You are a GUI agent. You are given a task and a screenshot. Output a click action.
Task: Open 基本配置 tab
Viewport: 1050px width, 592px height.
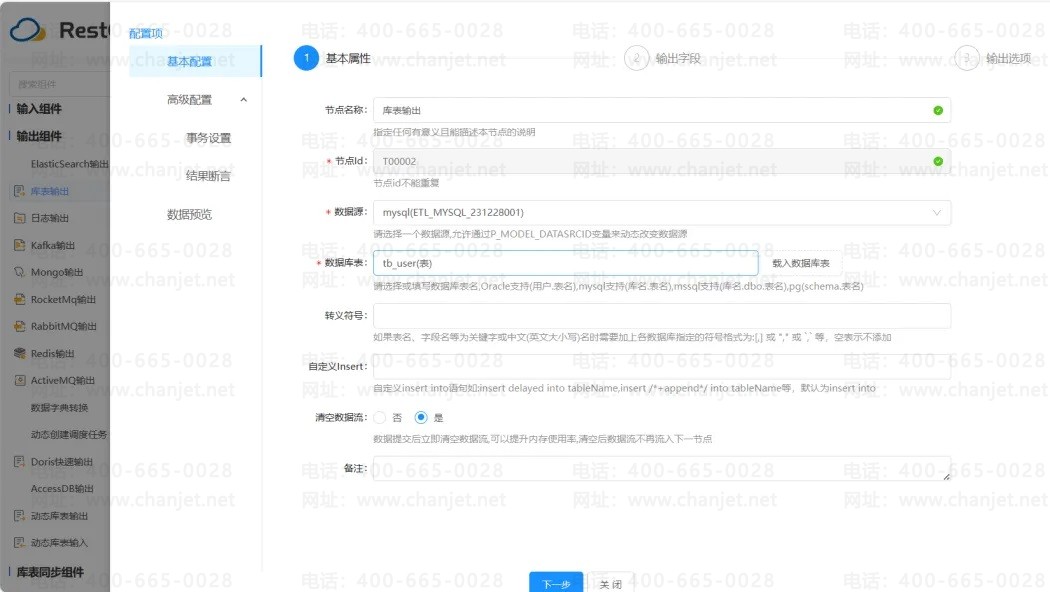pos(195,61)
